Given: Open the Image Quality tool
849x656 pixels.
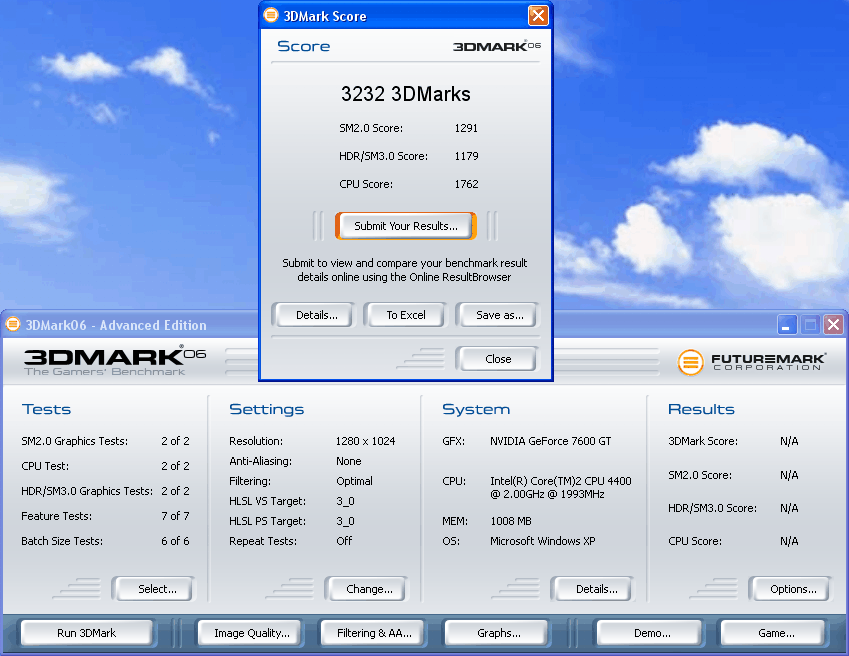Looking at the screenshot, I should coord(252,633).
